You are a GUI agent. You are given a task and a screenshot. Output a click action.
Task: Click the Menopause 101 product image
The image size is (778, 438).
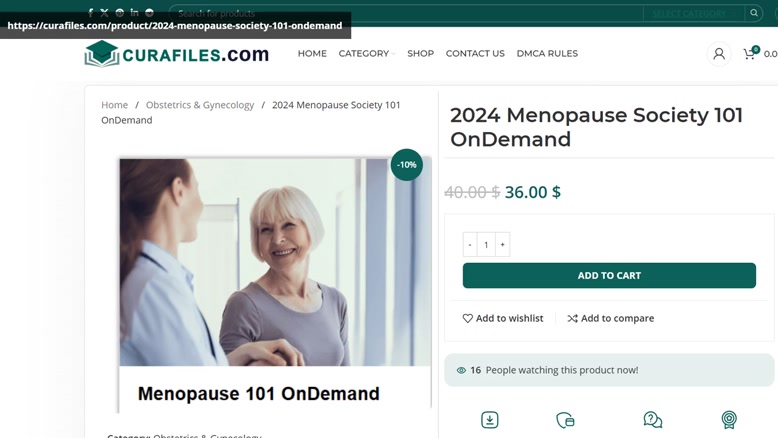click(275, 285)
